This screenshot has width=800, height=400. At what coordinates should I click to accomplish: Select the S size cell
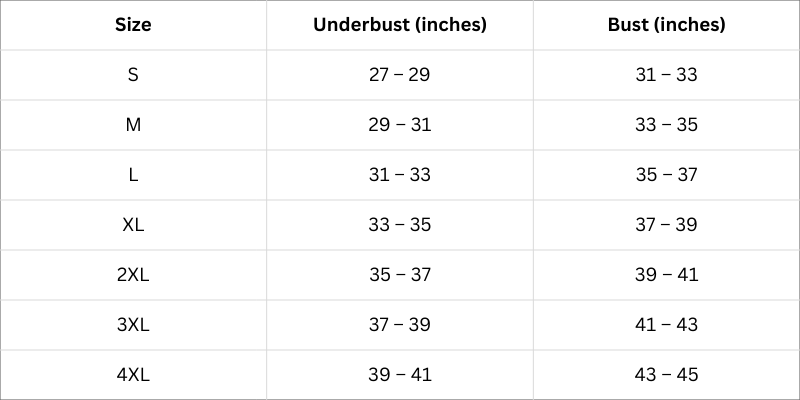point(133,75)
